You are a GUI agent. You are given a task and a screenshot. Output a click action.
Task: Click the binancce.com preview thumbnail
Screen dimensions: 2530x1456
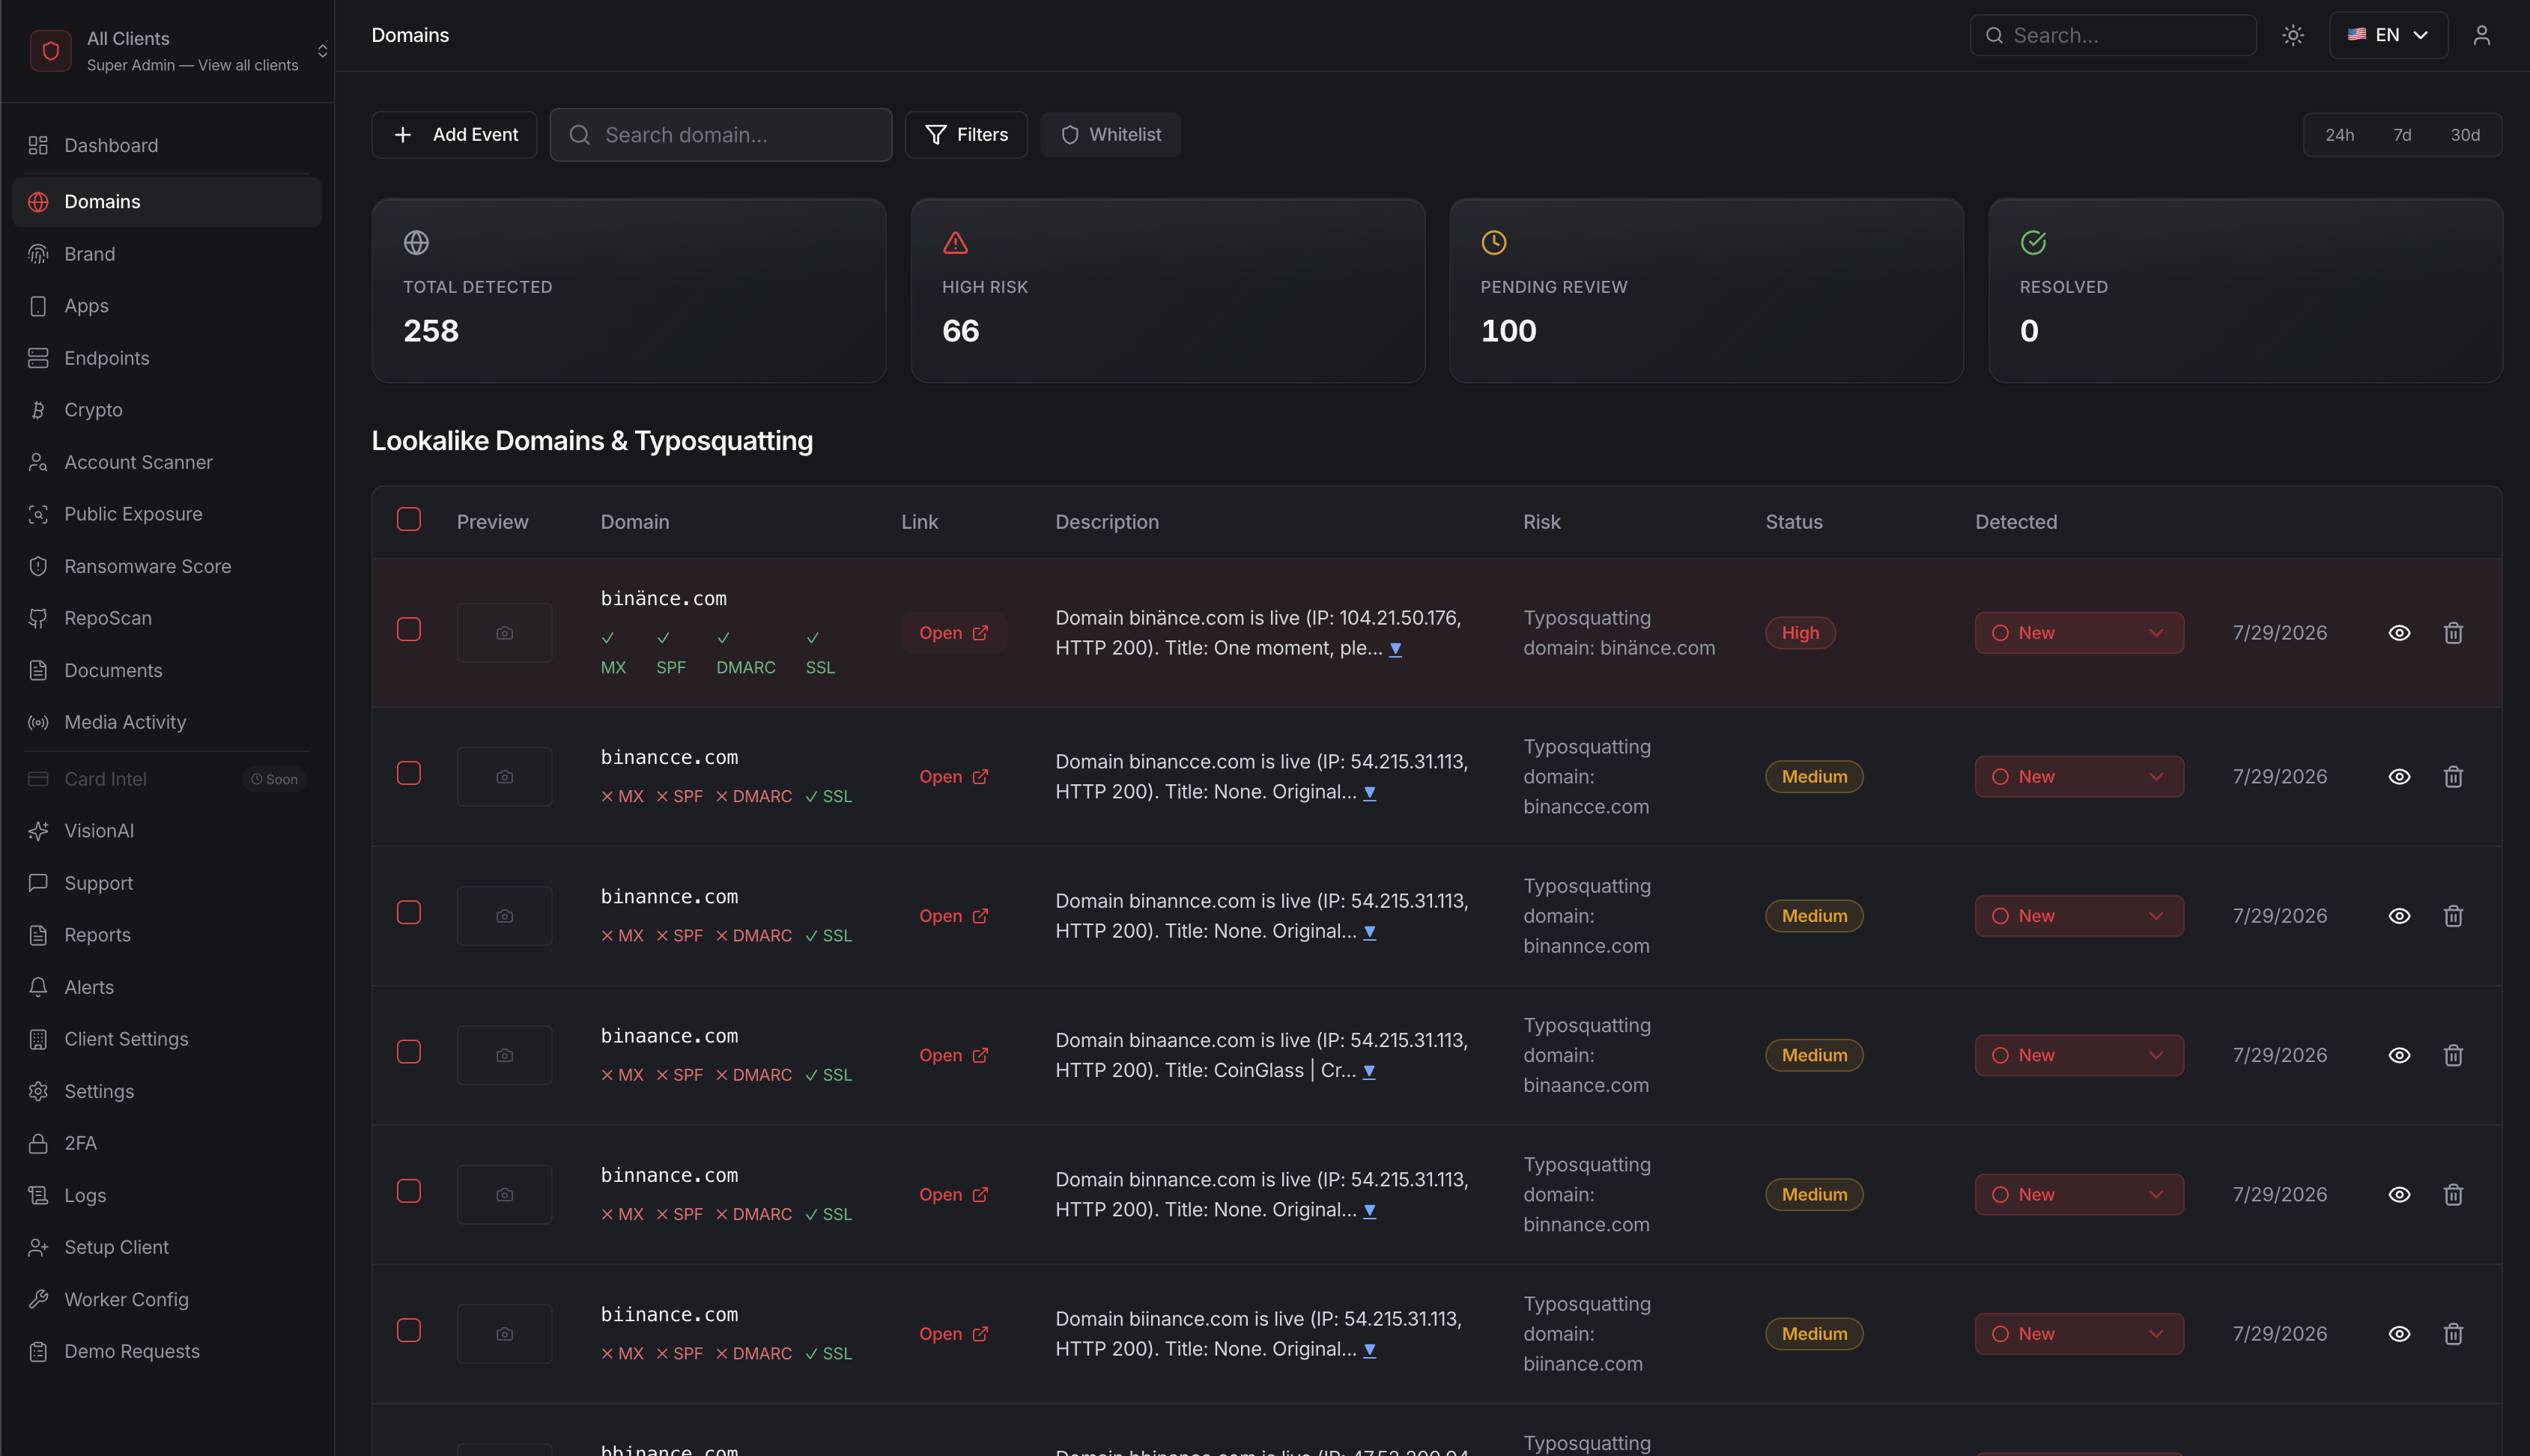[505, 777]
